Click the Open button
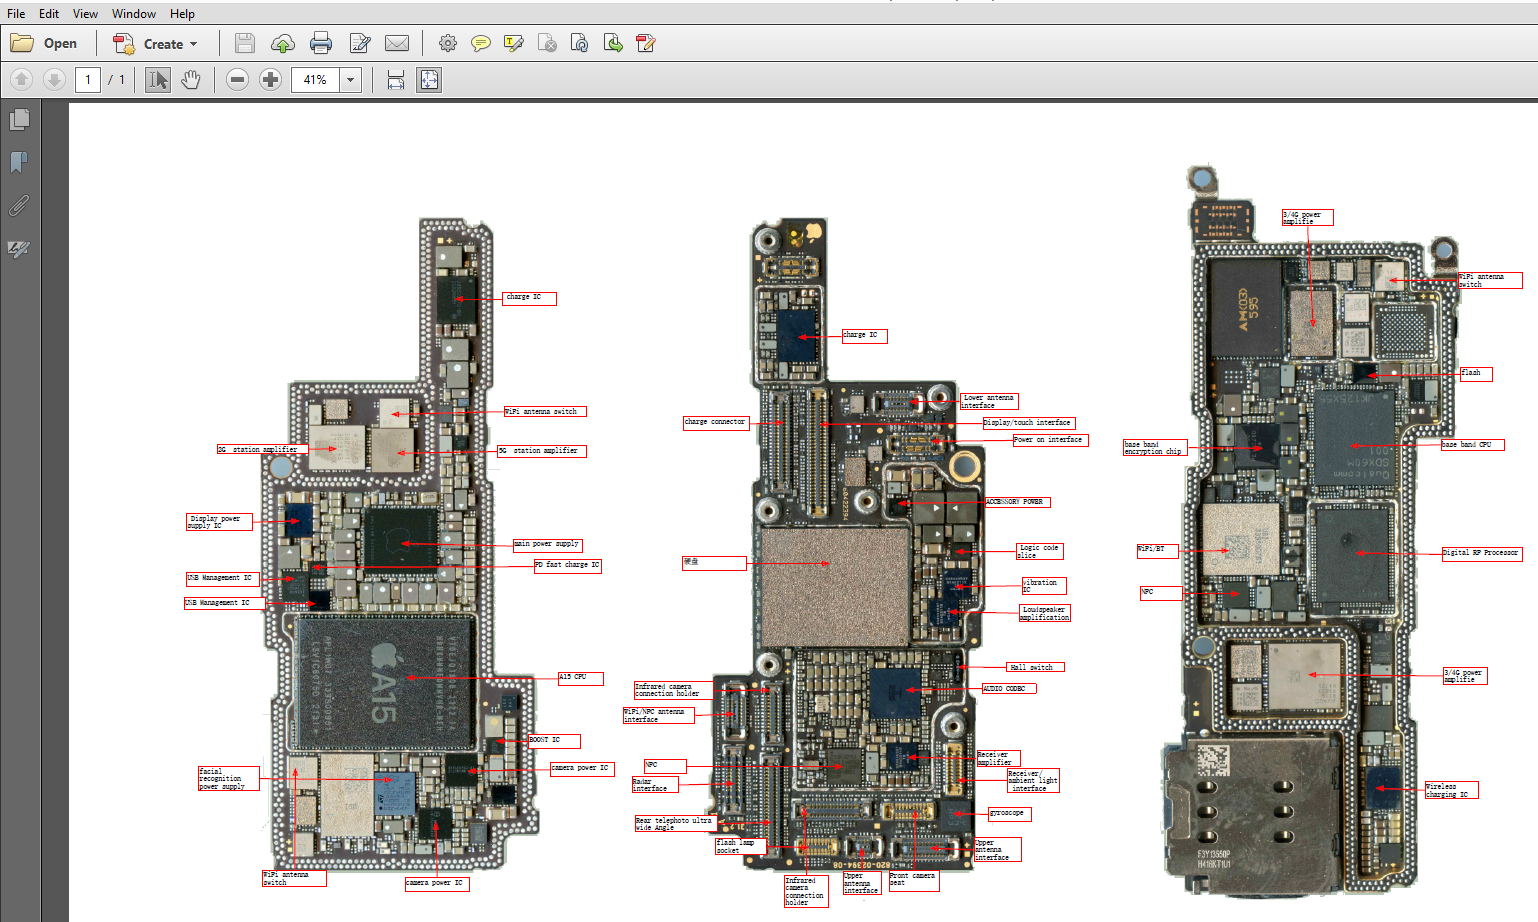This screenshot has width=1538, height=922. [44, 43]
